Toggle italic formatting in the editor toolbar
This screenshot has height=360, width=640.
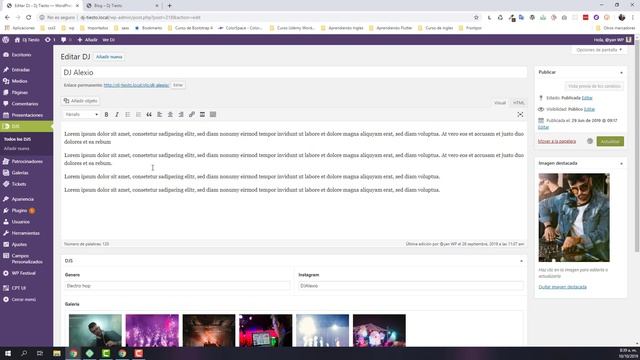117,115
